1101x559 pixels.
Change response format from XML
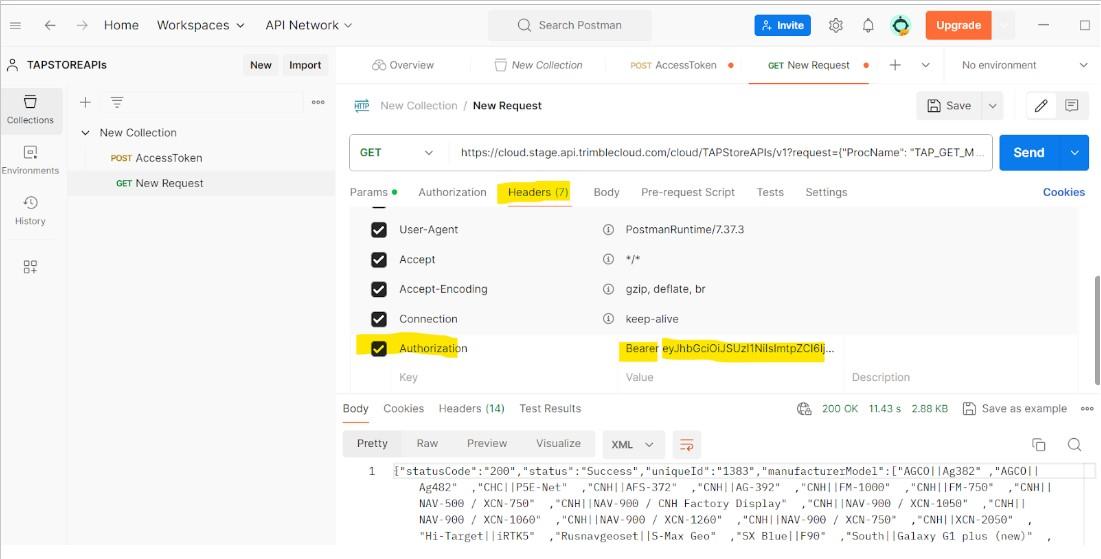point(633,445)
